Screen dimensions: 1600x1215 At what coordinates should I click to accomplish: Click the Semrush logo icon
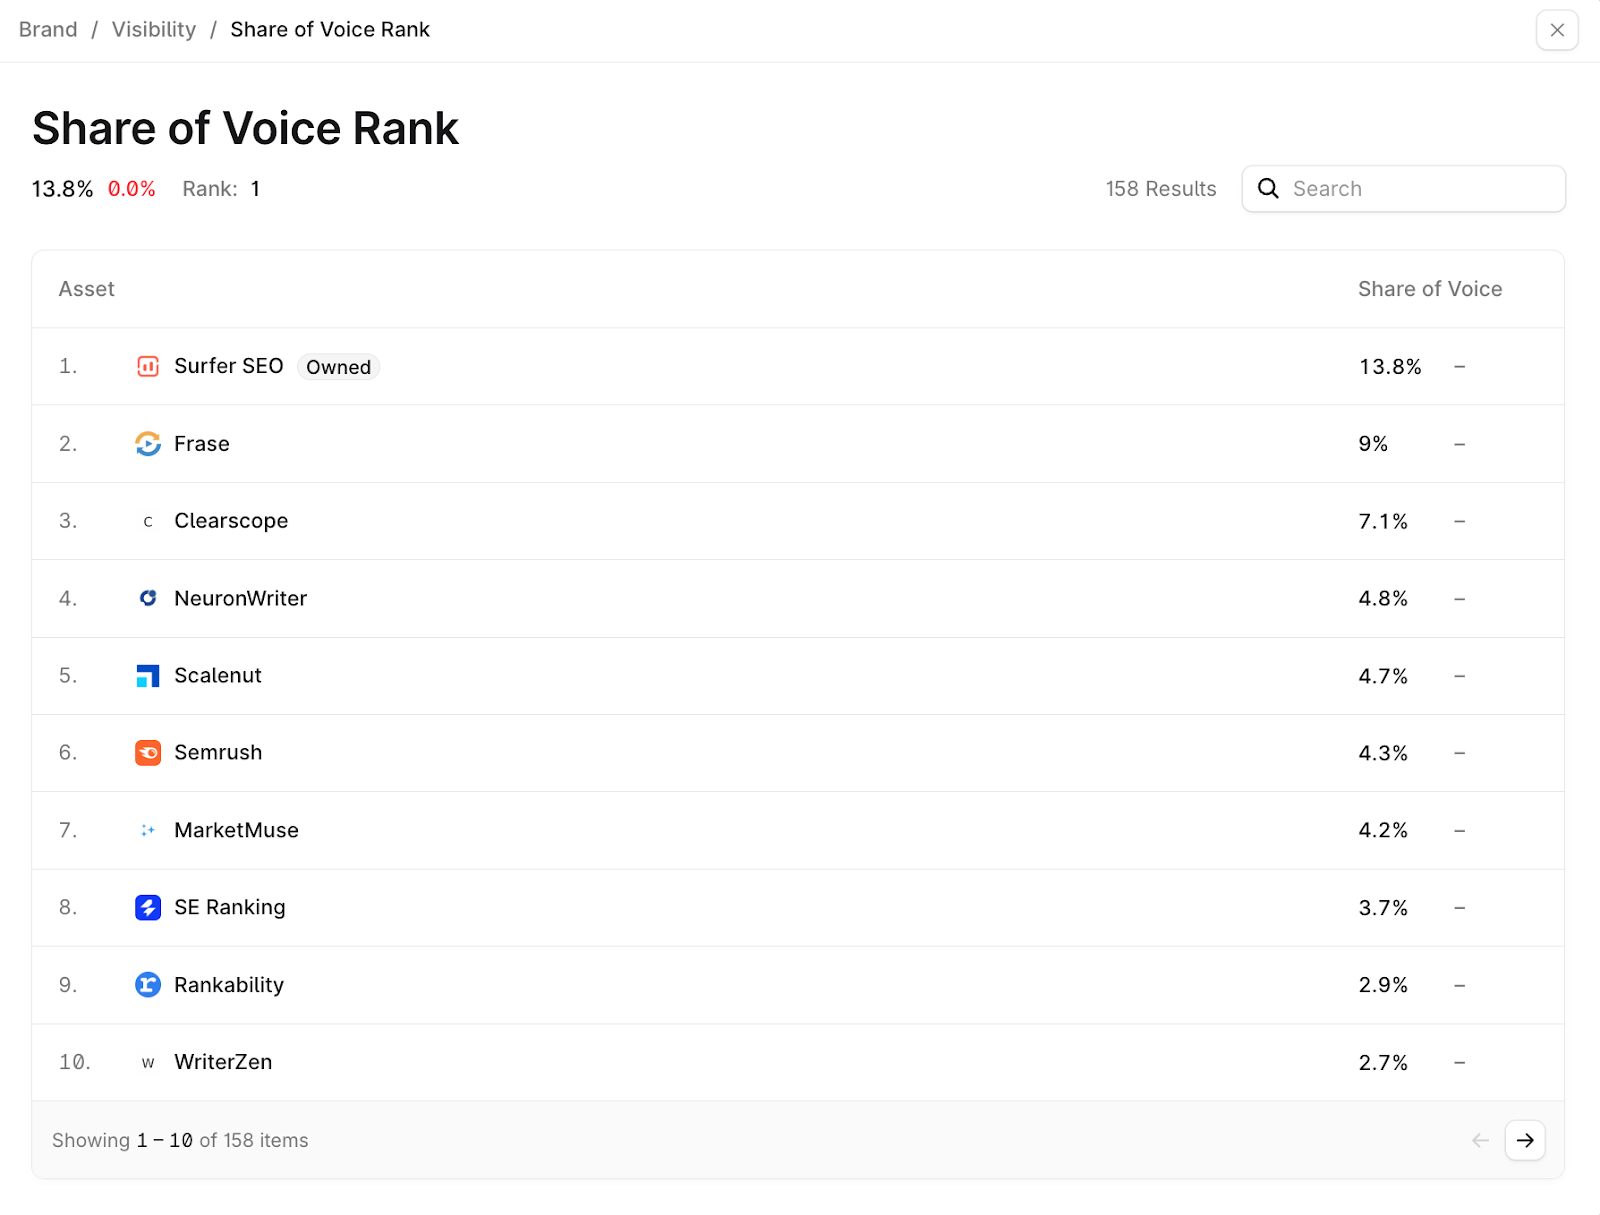(148, 753)
